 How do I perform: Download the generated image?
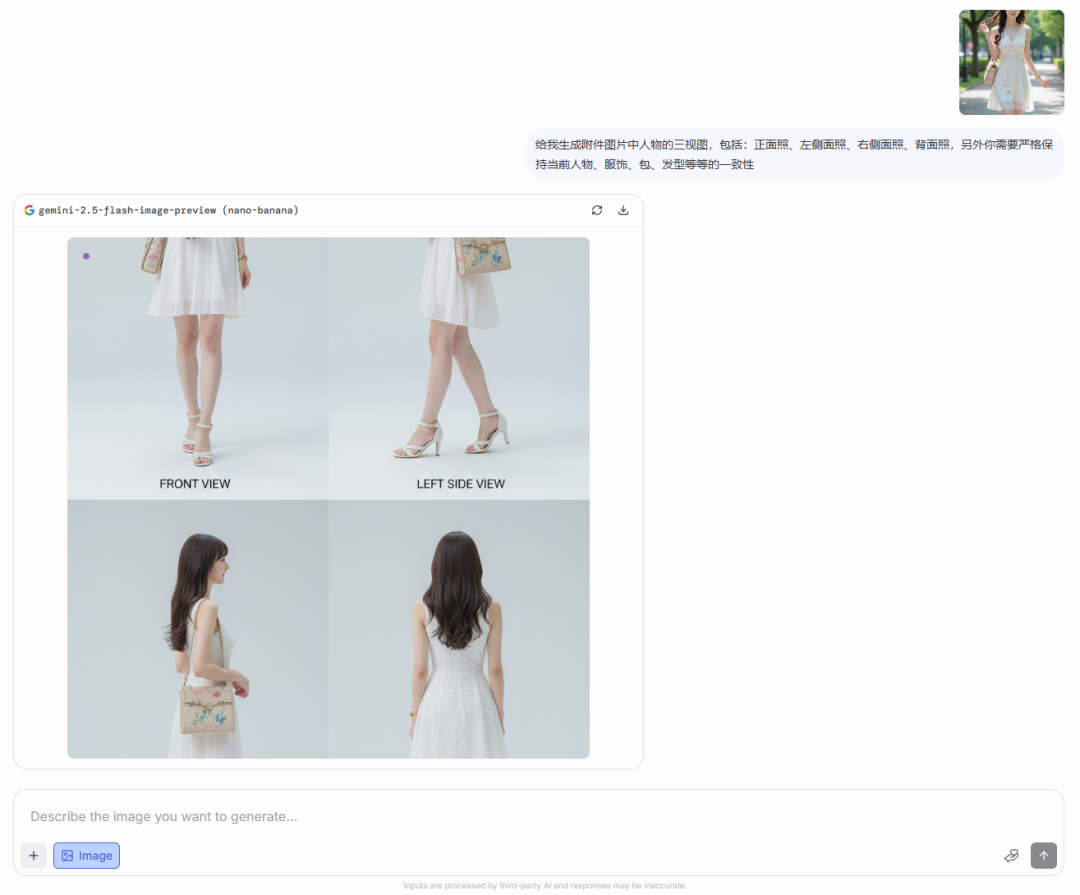[x=623, y=210]
